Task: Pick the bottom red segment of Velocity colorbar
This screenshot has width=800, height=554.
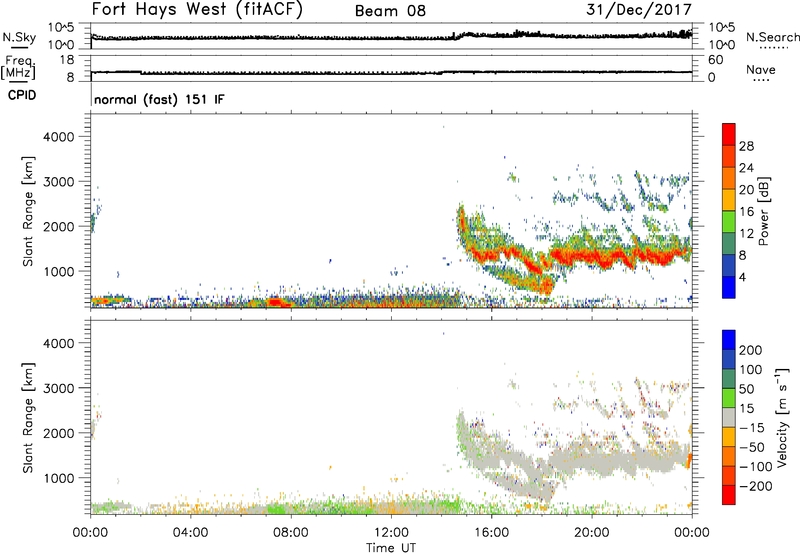Action: [729, 495]
